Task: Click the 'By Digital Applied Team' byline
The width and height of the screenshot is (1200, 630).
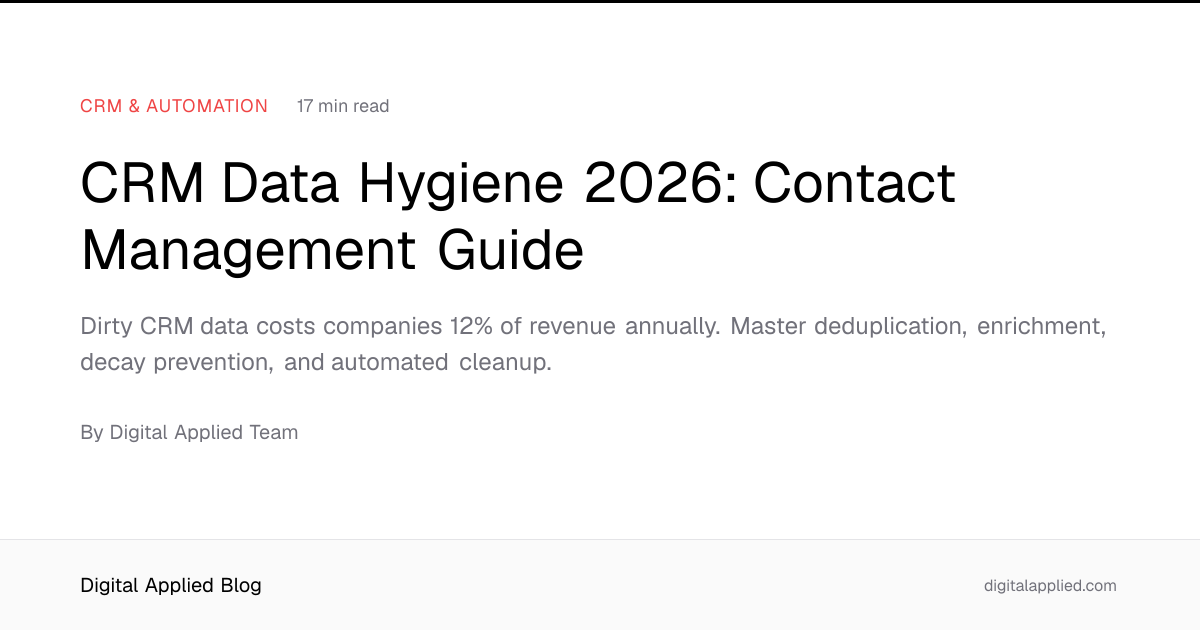Action: tap(189, 433)
